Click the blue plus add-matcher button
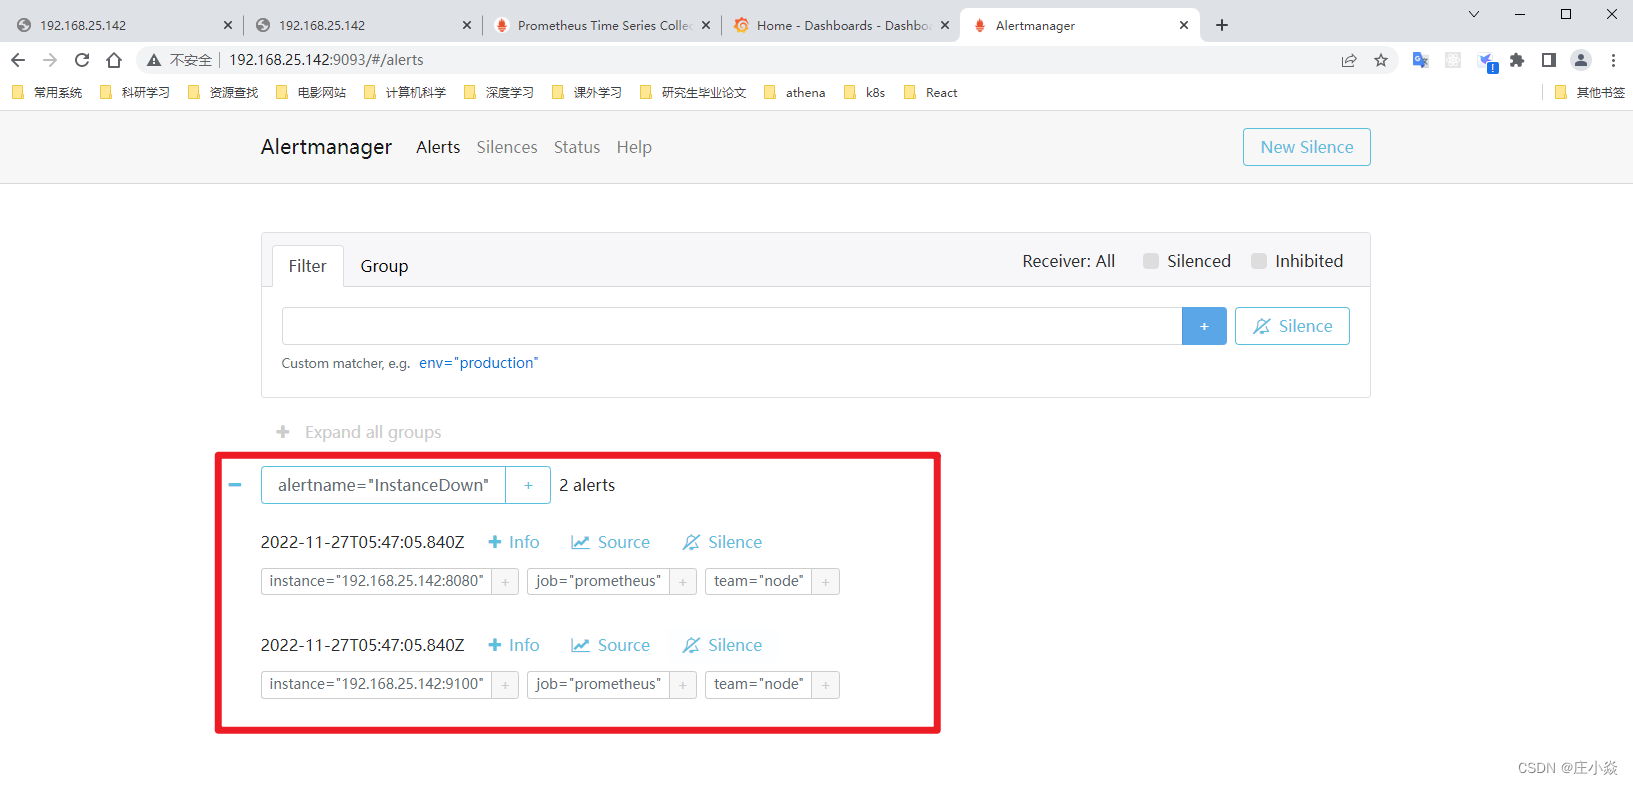 pyautogui.click(x=1204, y=326)
